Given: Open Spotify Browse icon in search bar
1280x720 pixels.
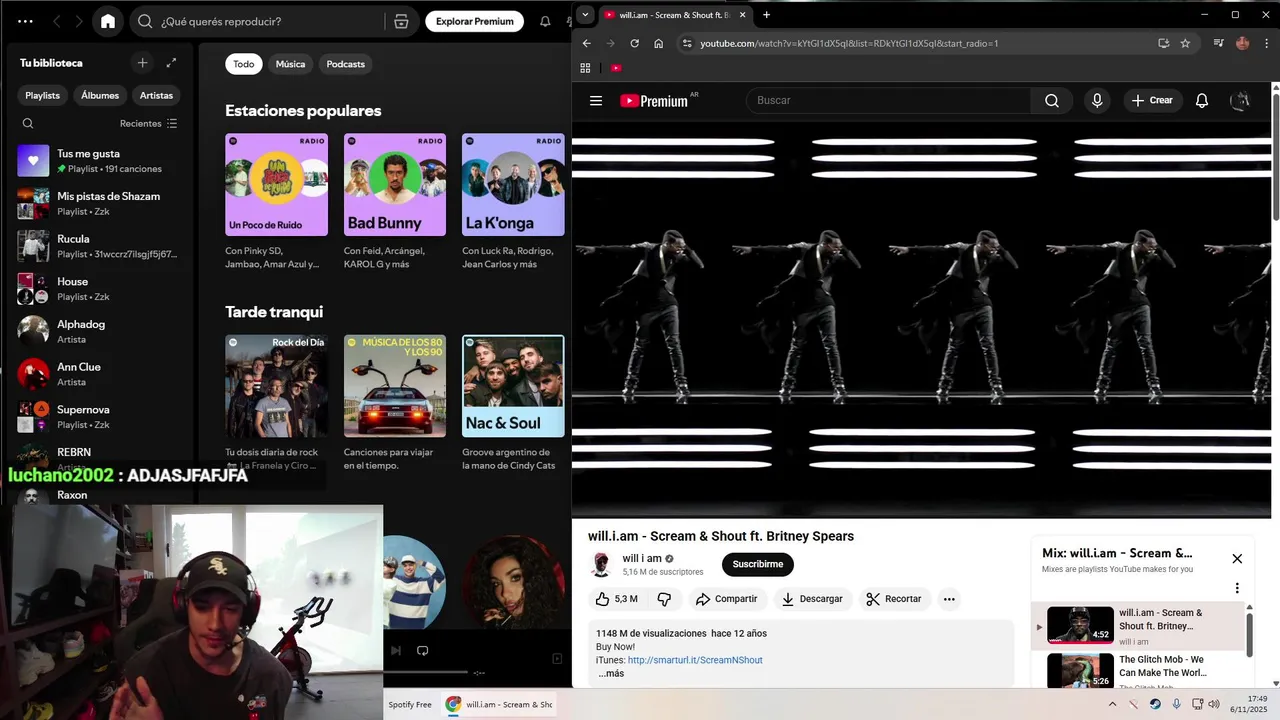Looking at the screenshot, I should [x=401, y=21].
